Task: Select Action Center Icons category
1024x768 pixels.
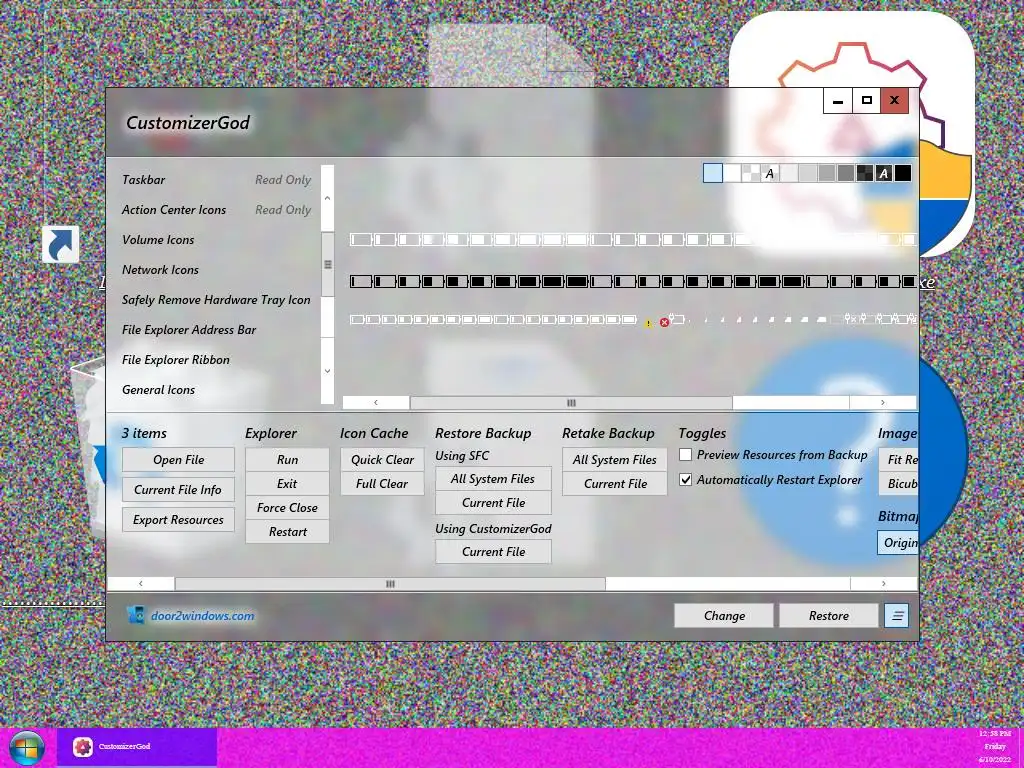Action: coord(216,210)
